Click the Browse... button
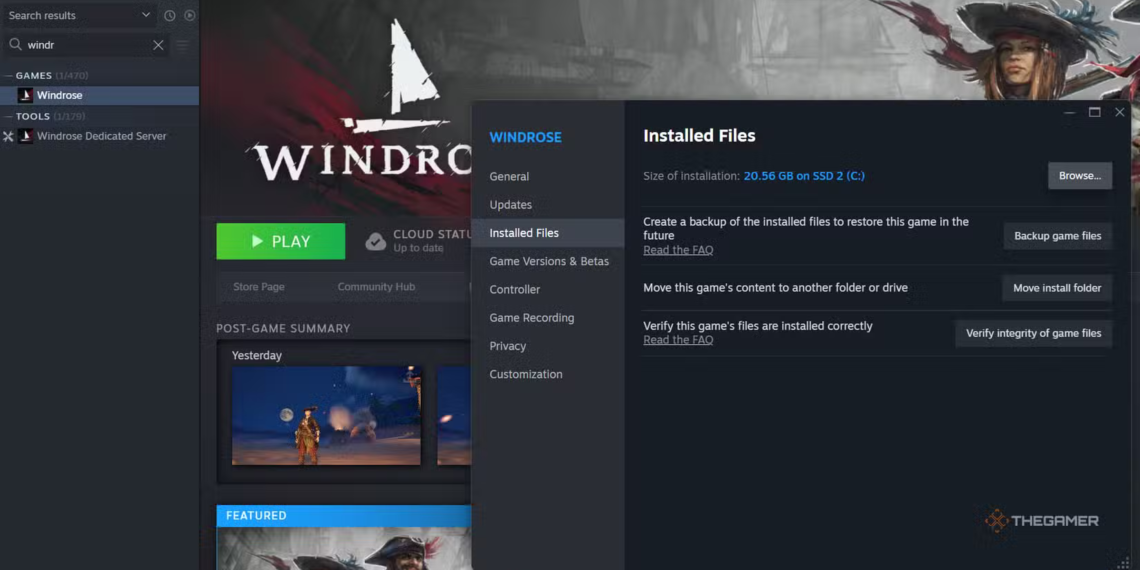 tap(1080, 176)
